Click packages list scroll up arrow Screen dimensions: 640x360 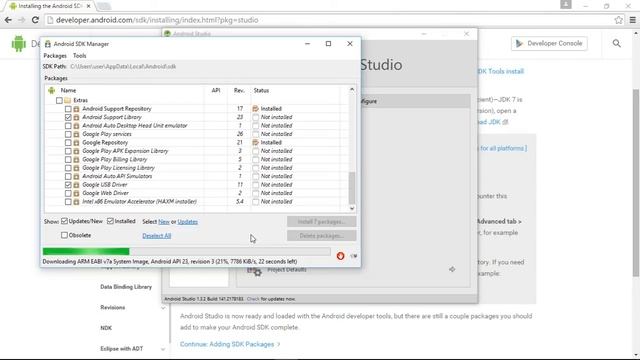352,89
